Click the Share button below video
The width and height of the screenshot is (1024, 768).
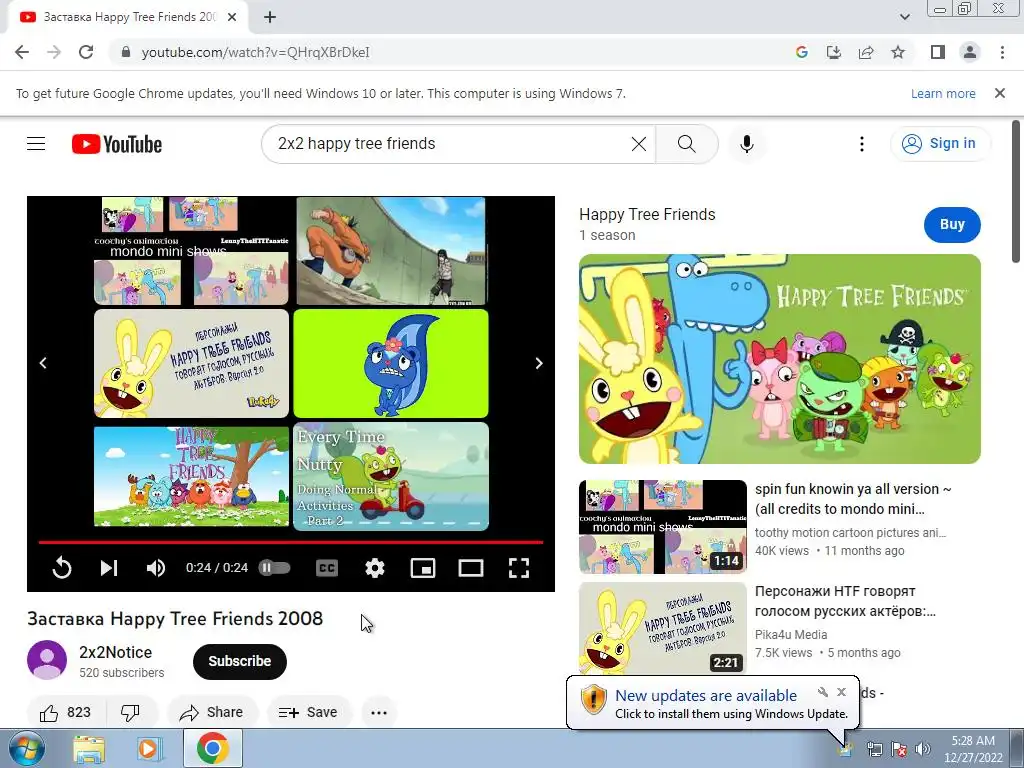click(212, 712)
